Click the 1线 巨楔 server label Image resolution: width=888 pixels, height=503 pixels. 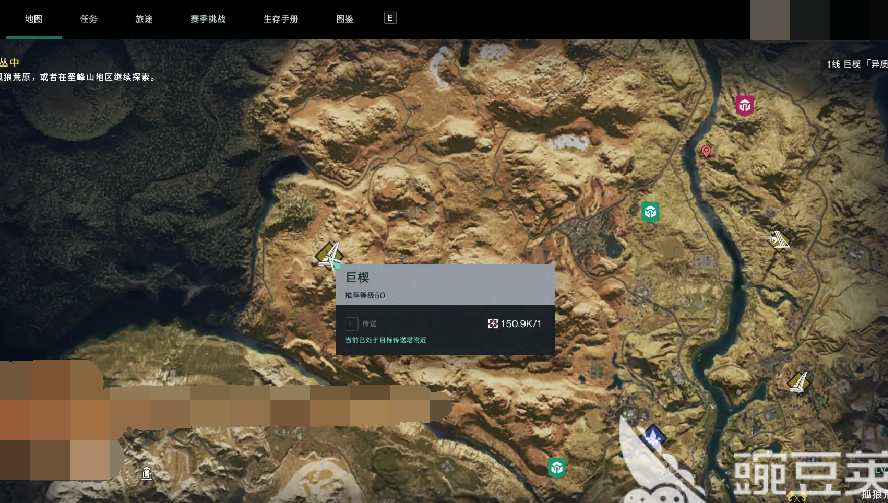click(x=857, y=64)
